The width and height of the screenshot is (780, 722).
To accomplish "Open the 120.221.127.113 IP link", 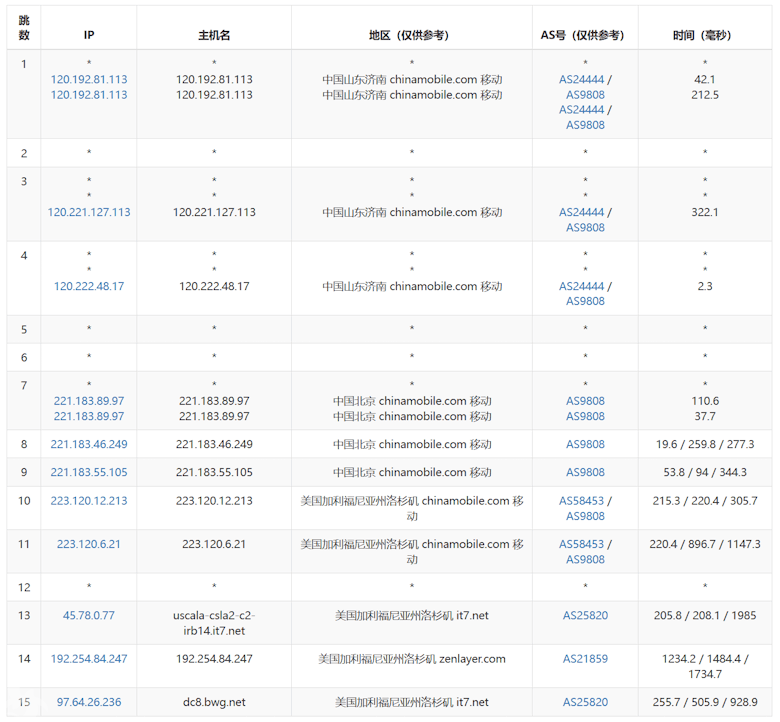I will coord(89,212).
